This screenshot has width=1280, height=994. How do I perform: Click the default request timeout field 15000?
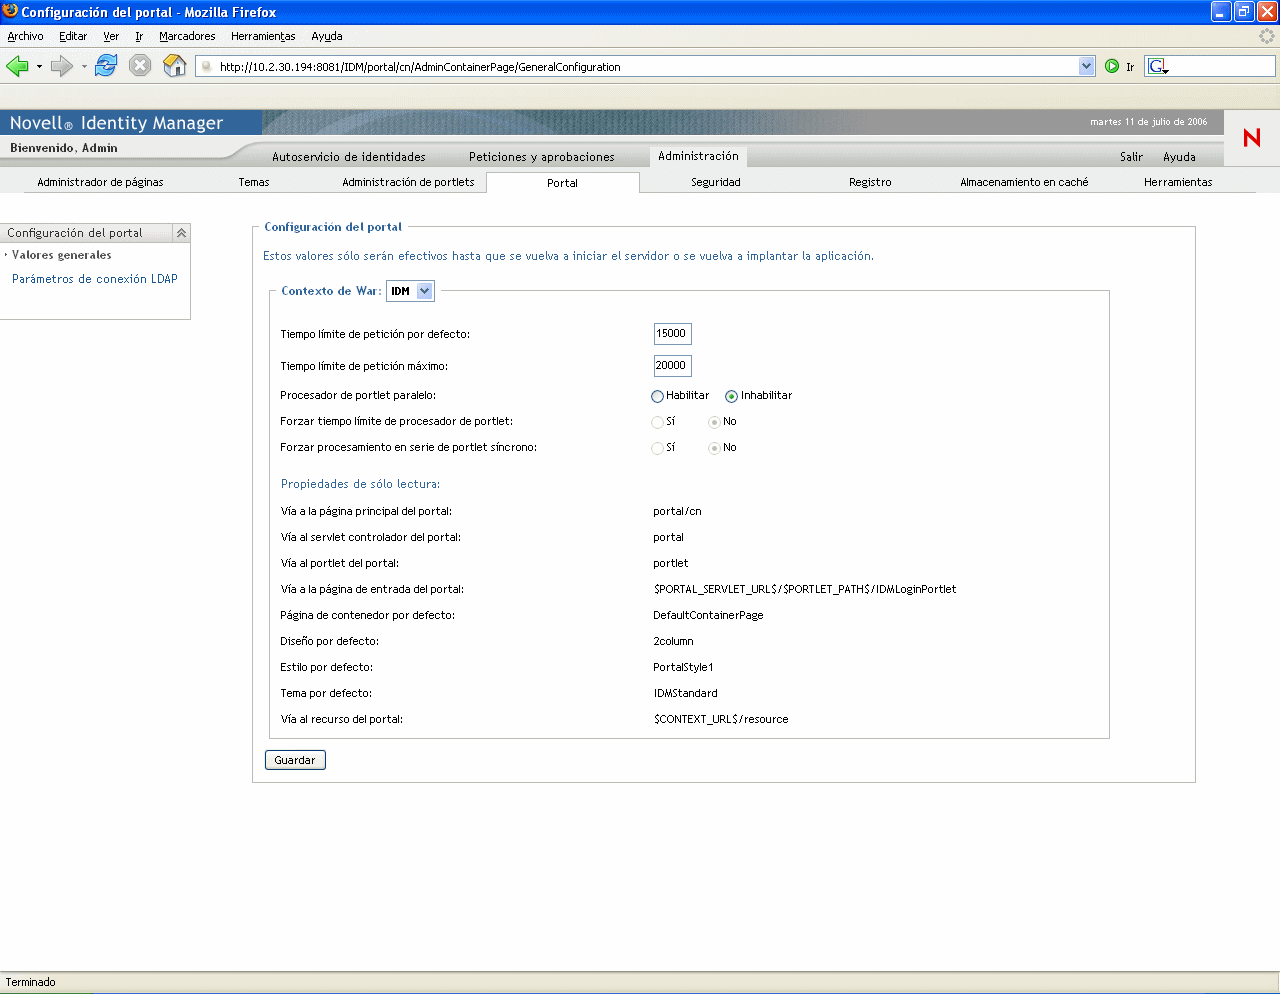672,334
